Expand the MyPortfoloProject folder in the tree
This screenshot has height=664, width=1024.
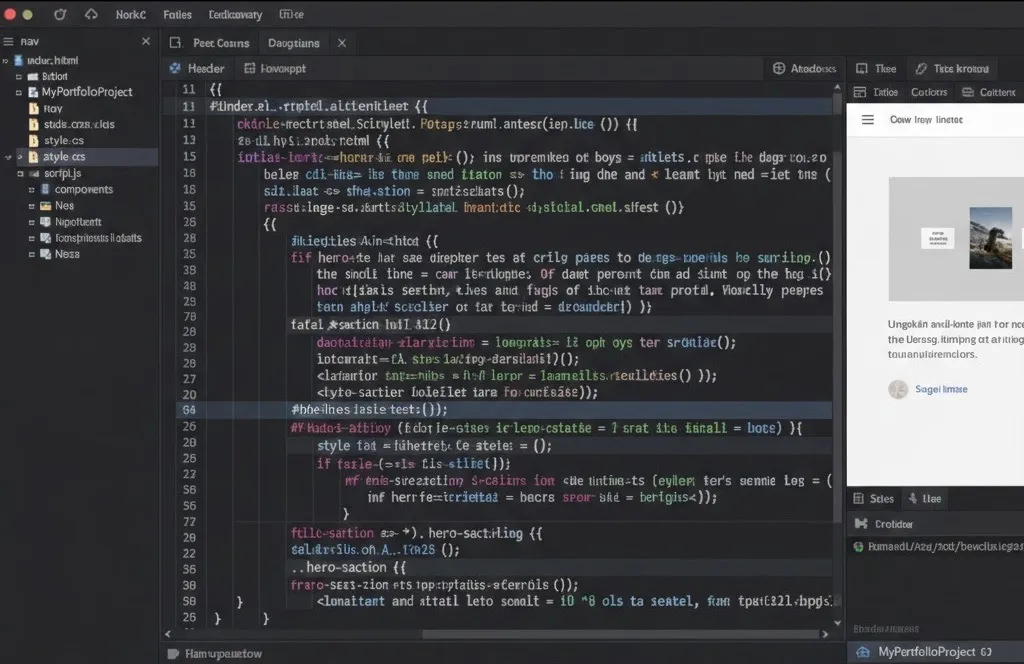pyautogui.click(x=19, y=92)
